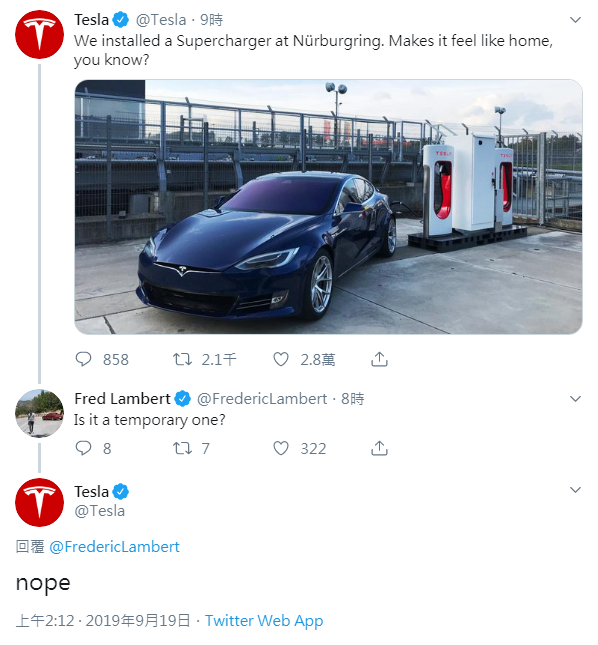The height and width of the screenshot is (645, 598).
Task: Open options chevron on Tesla's 'nope' reply
Action: (575, 490)
